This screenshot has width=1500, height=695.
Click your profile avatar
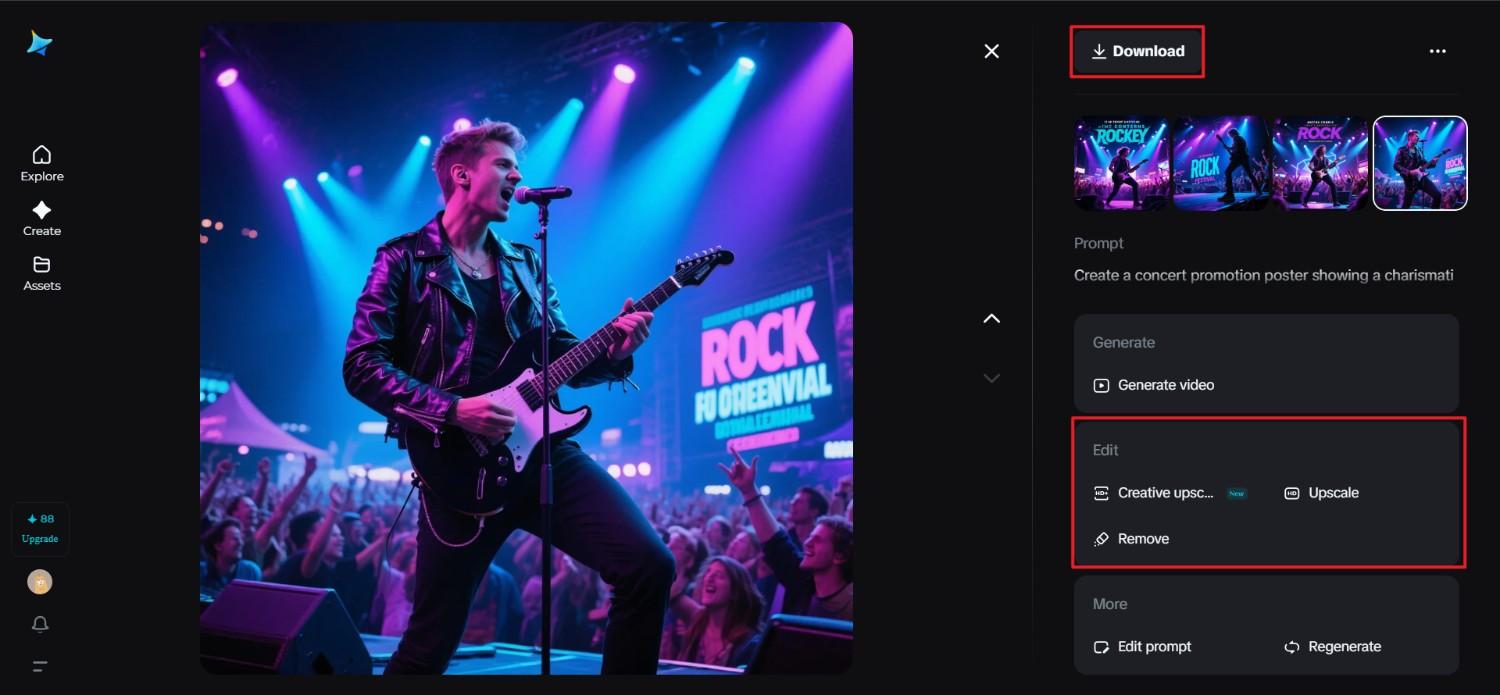point(40,581)
